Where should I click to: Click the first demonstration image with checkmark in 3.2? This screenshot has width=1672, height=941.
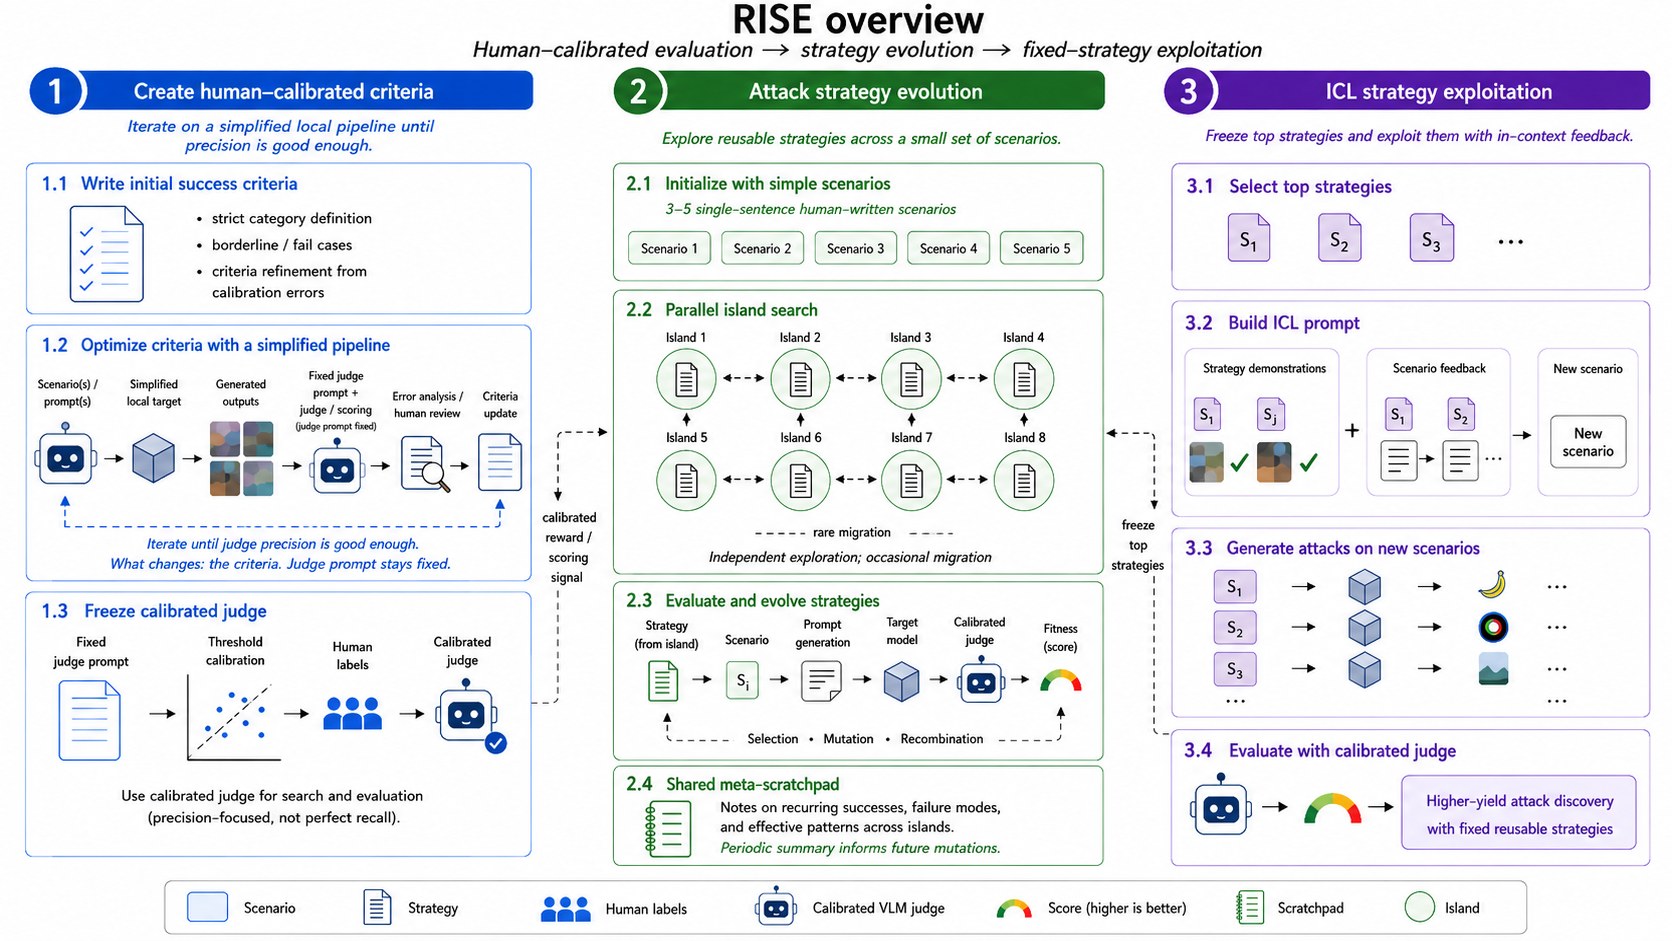(1207, 462)
